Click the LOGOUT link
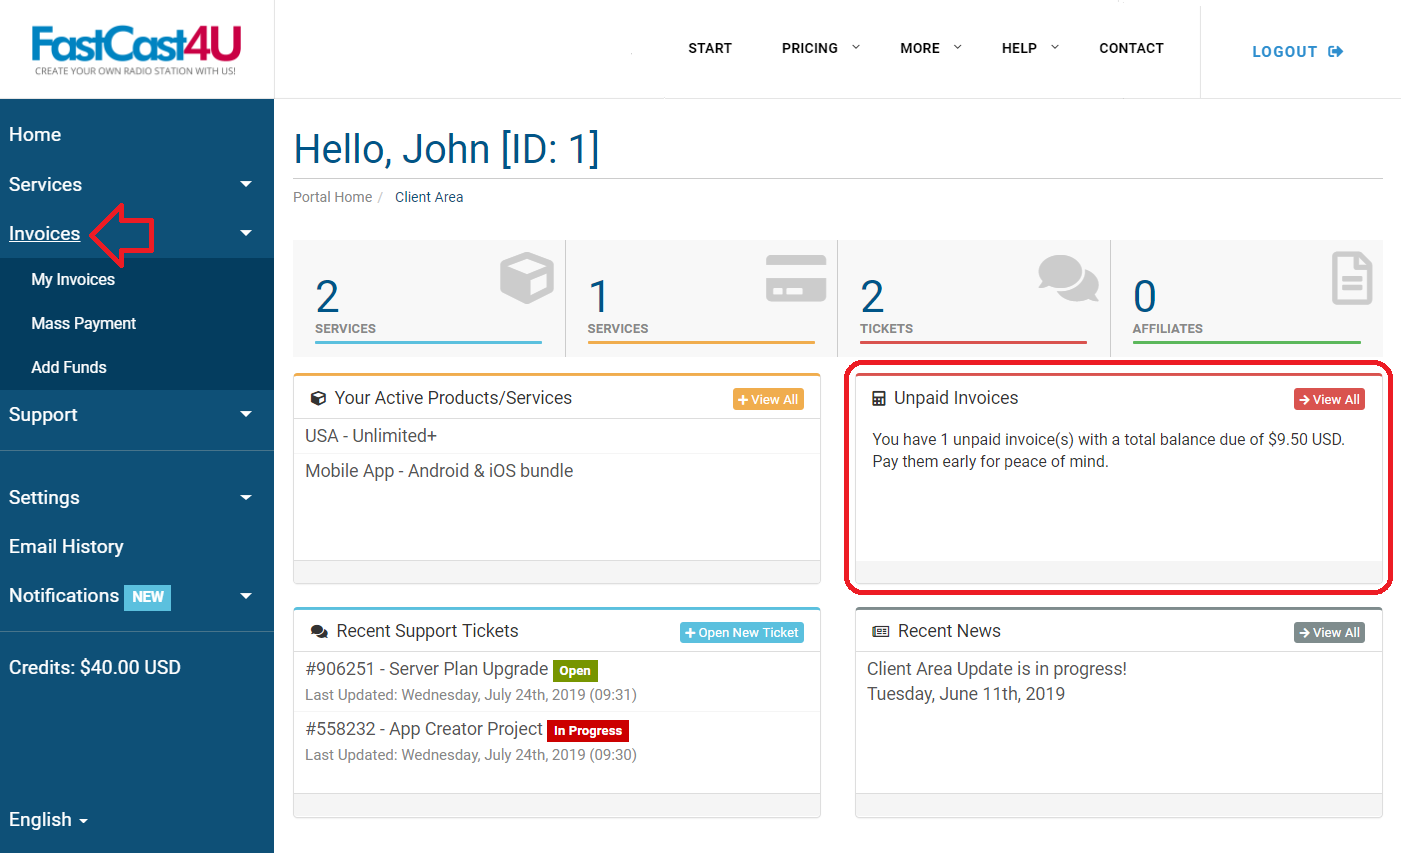 pyautogui.click(x=1297, y=52)
